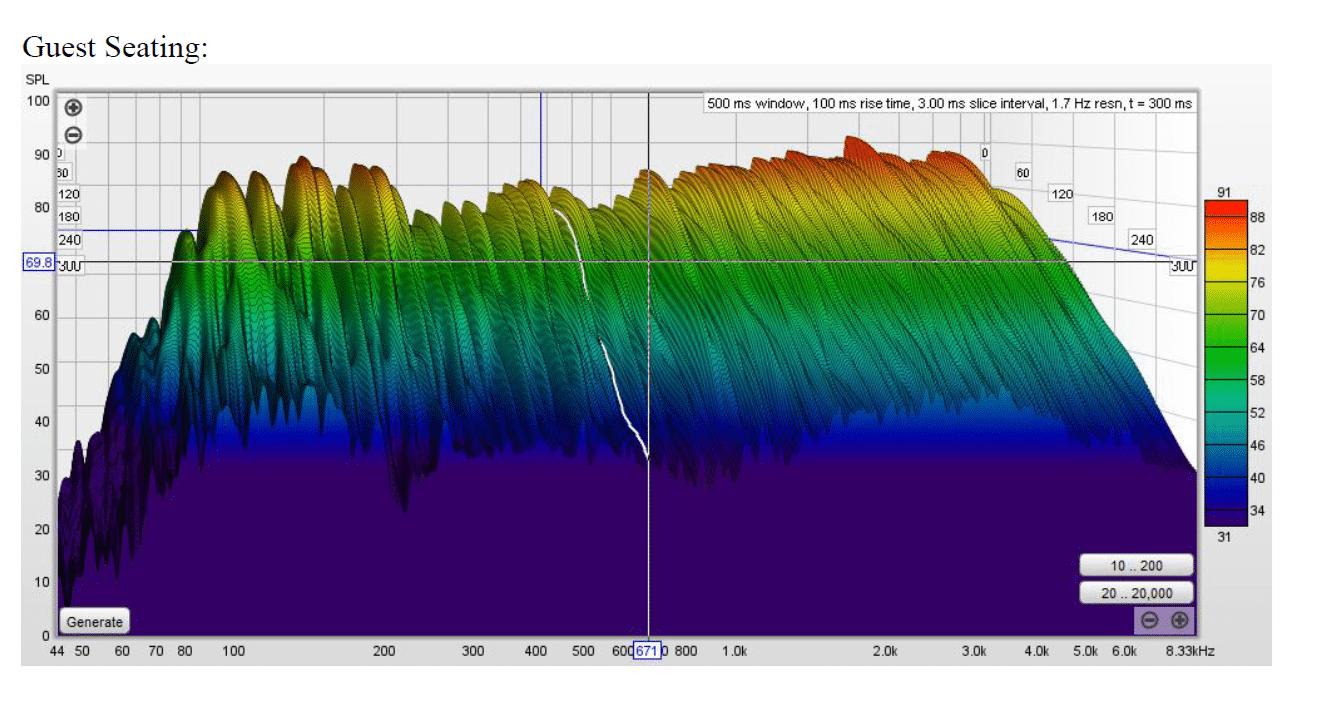This screenshot has height=704, width=1334.
Task: Click the vertical SPL zoom-out minus icon
Action: tap(73, 135)
